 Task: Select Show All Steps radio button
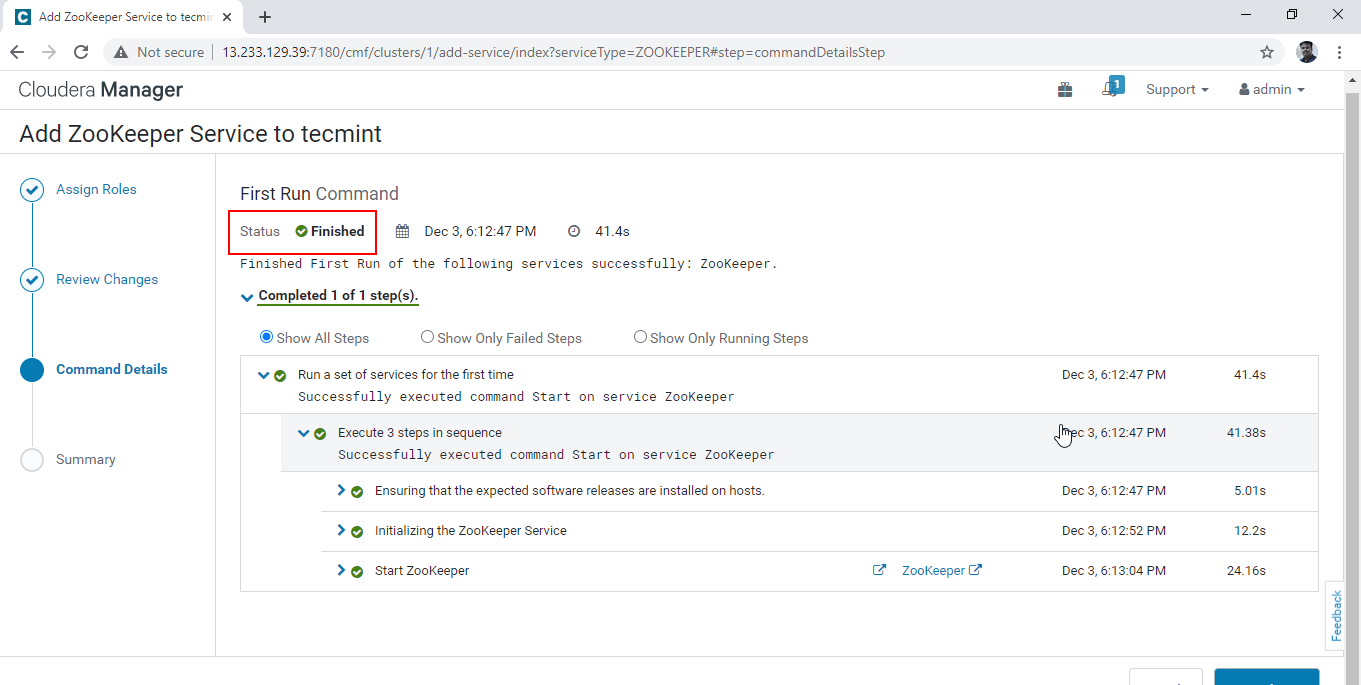(x=267, y=338)
